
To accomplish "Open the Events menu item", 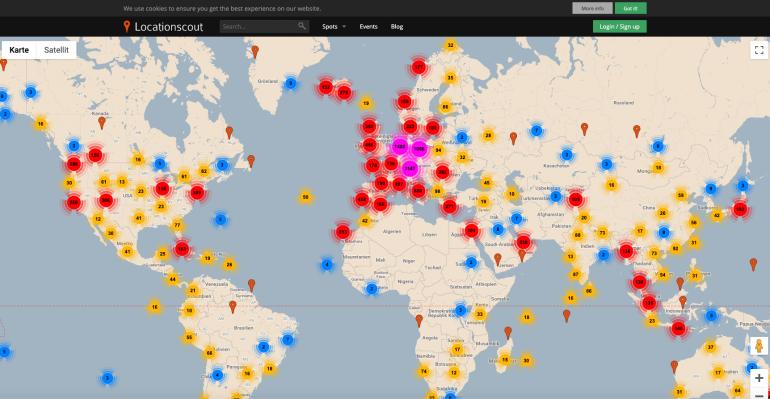I will click(x=368, y=27).
